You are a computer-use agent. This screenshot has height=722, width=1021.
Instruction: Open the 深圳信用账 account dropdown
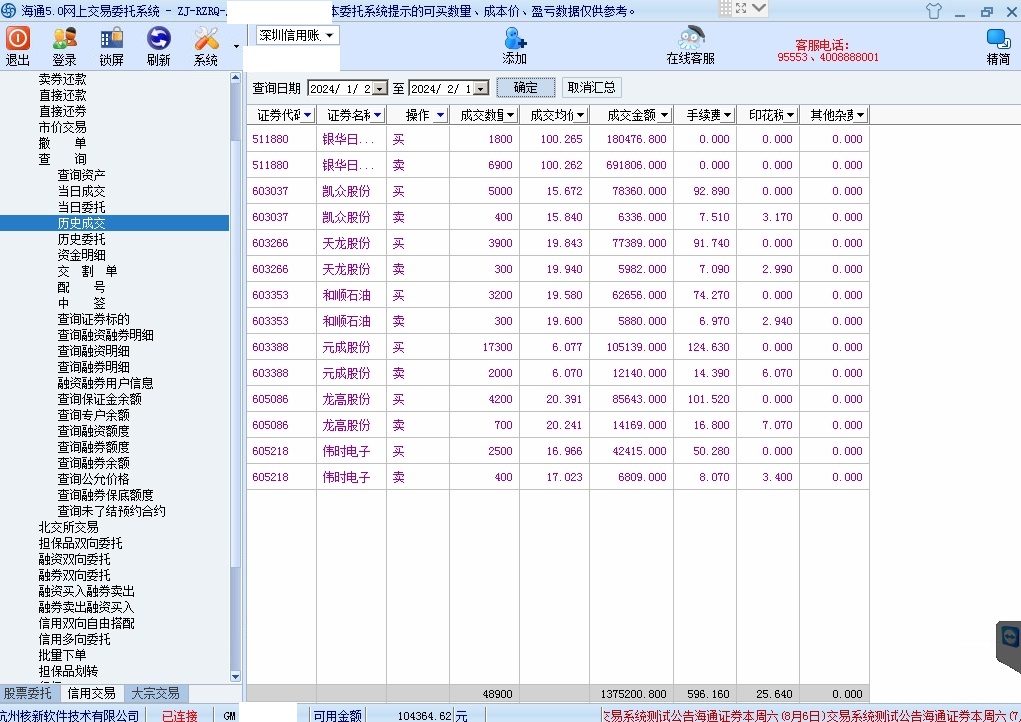coord(298,35)
